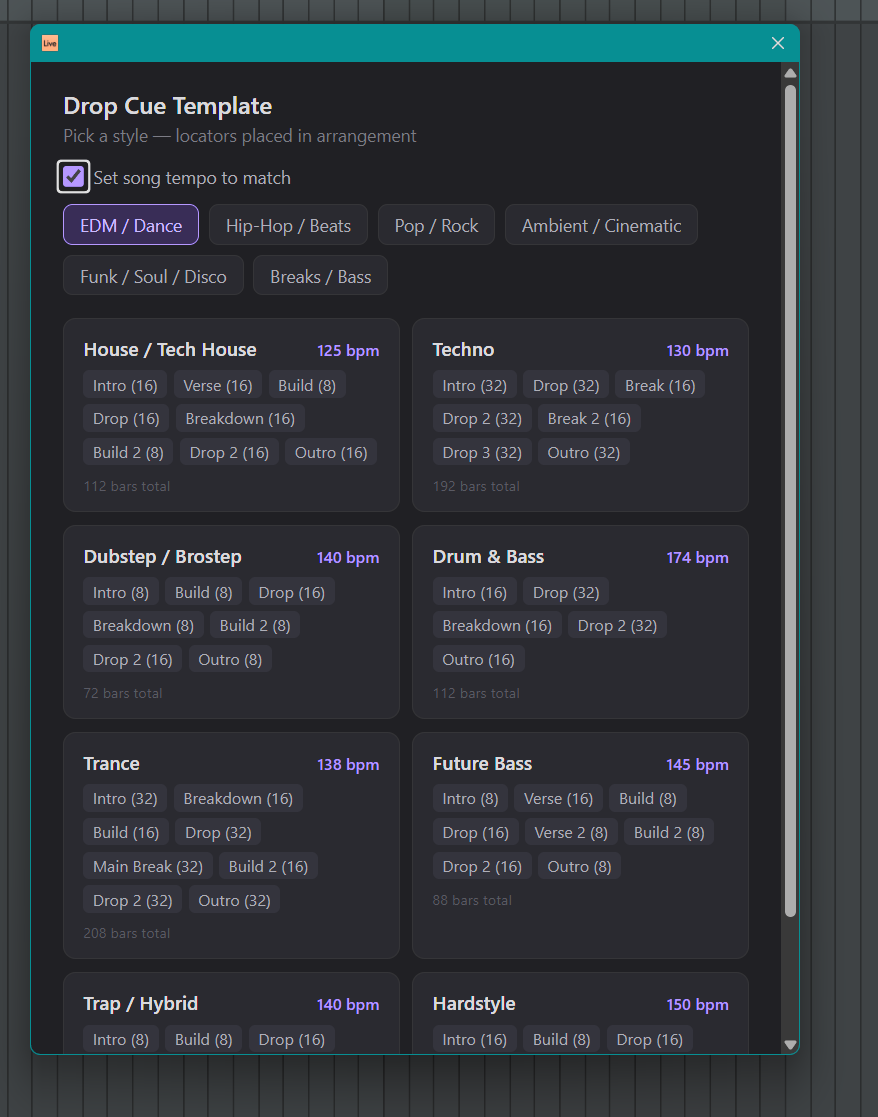Screen dimensions: 878x1117
Task: Click Verse (16) chip in House card
Action: 218,385
